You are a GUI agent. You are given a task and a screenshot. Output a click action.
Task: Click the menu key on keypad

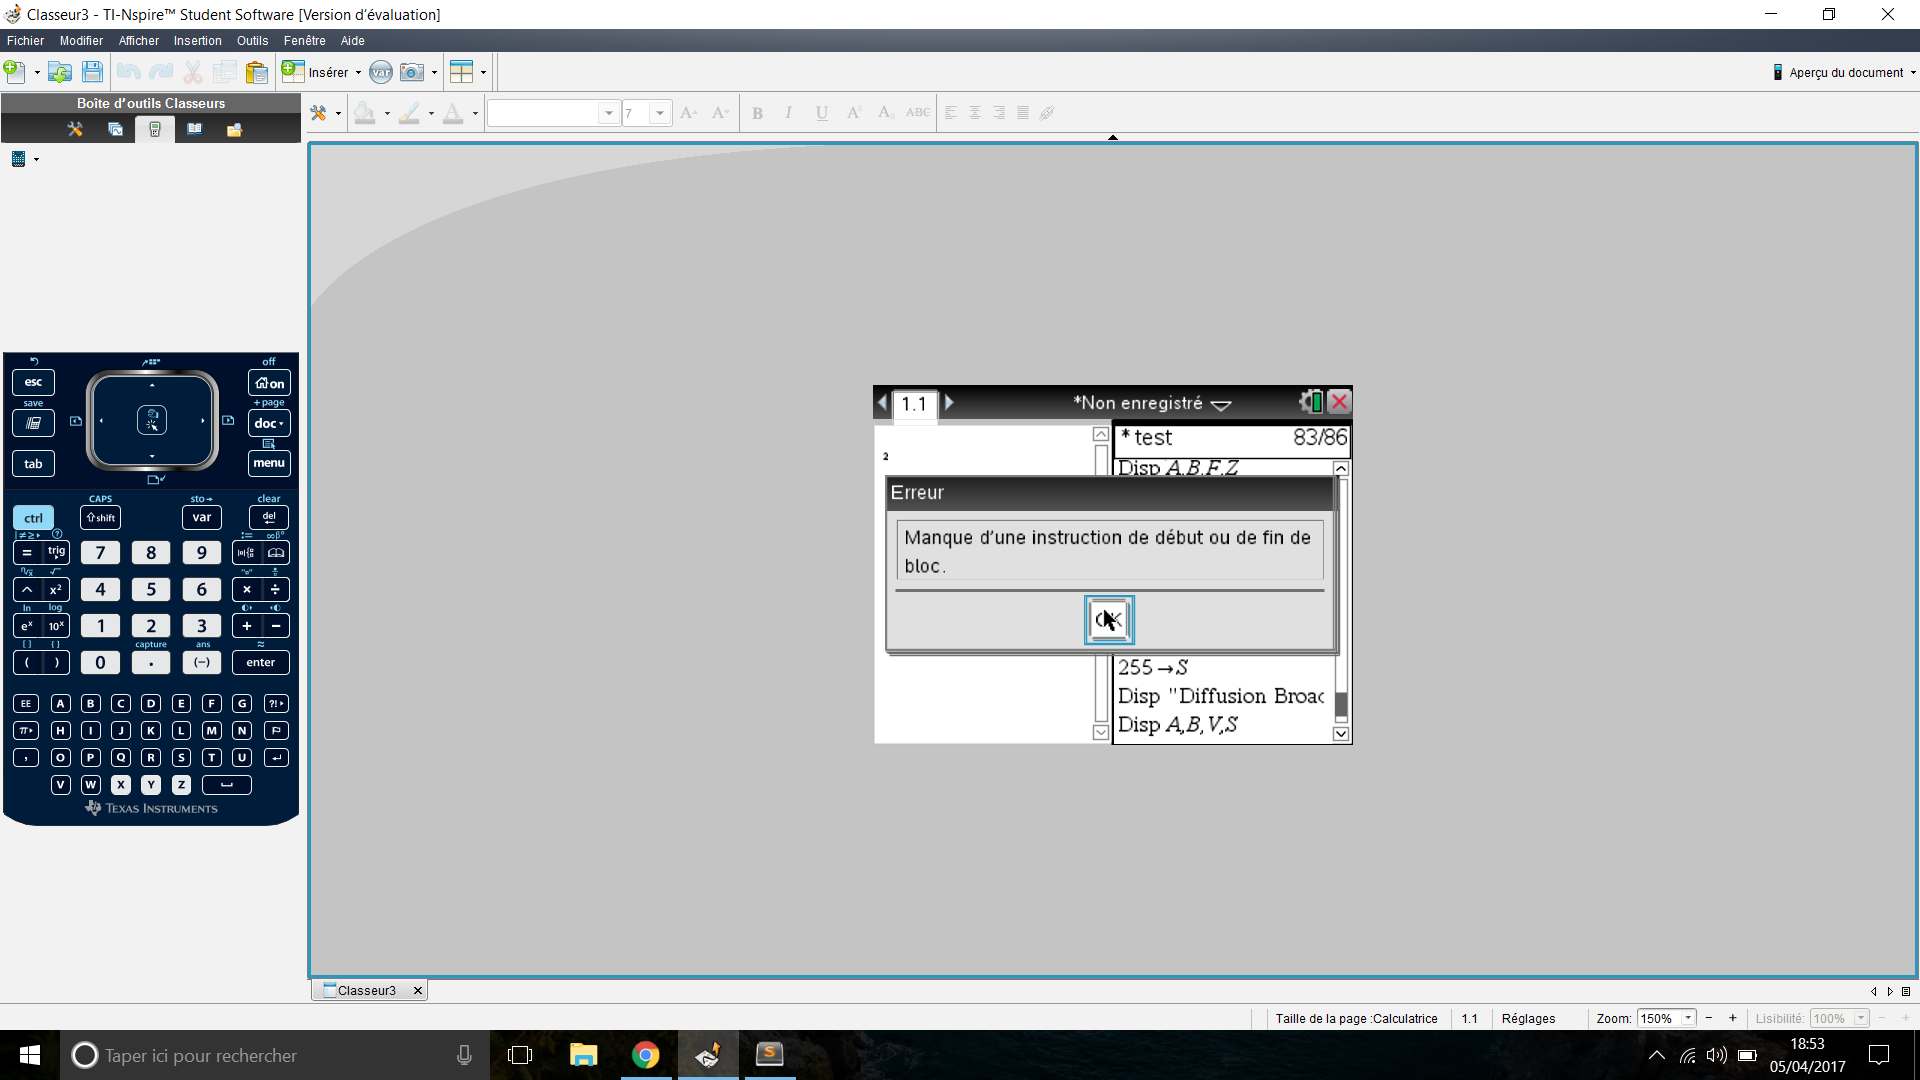269,463
